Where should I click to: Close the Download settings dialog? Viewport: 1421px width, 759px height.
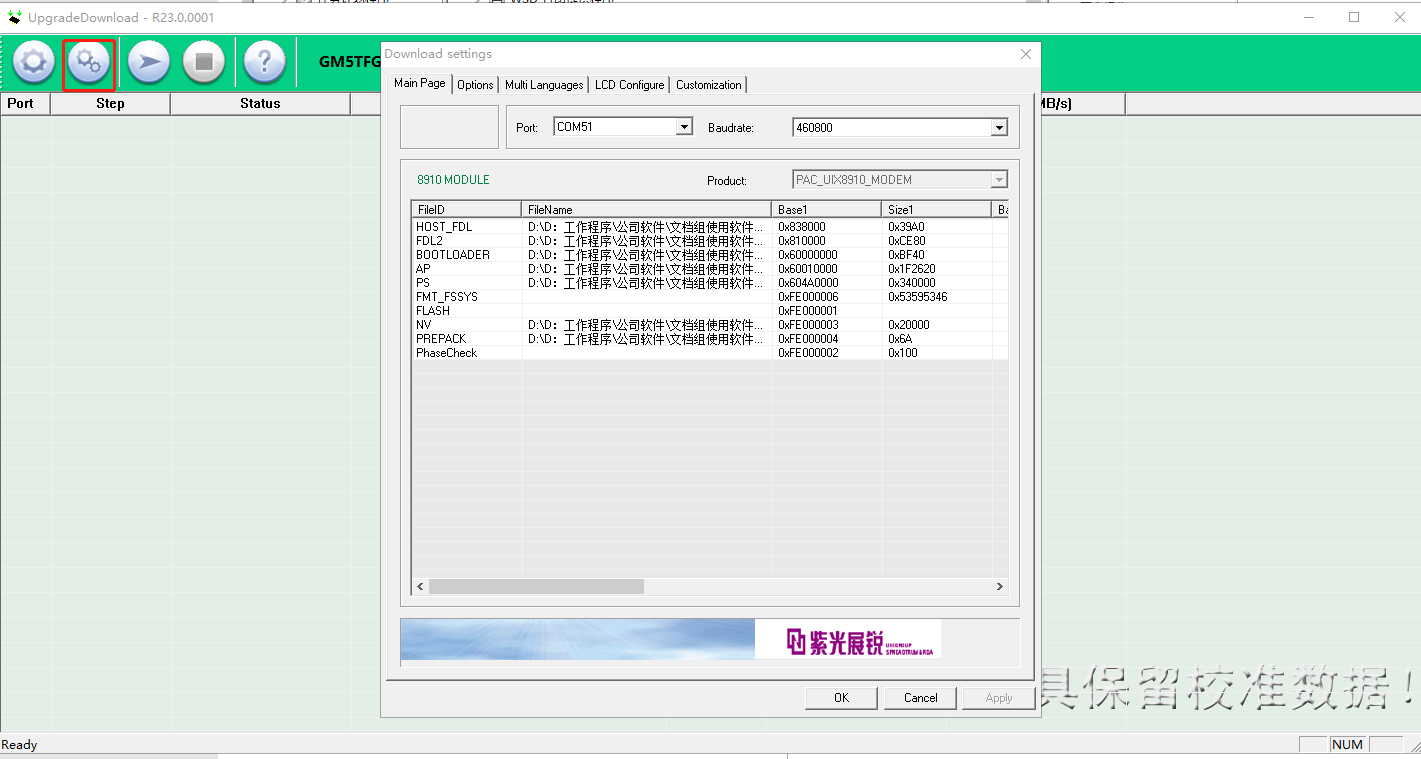1025,54
